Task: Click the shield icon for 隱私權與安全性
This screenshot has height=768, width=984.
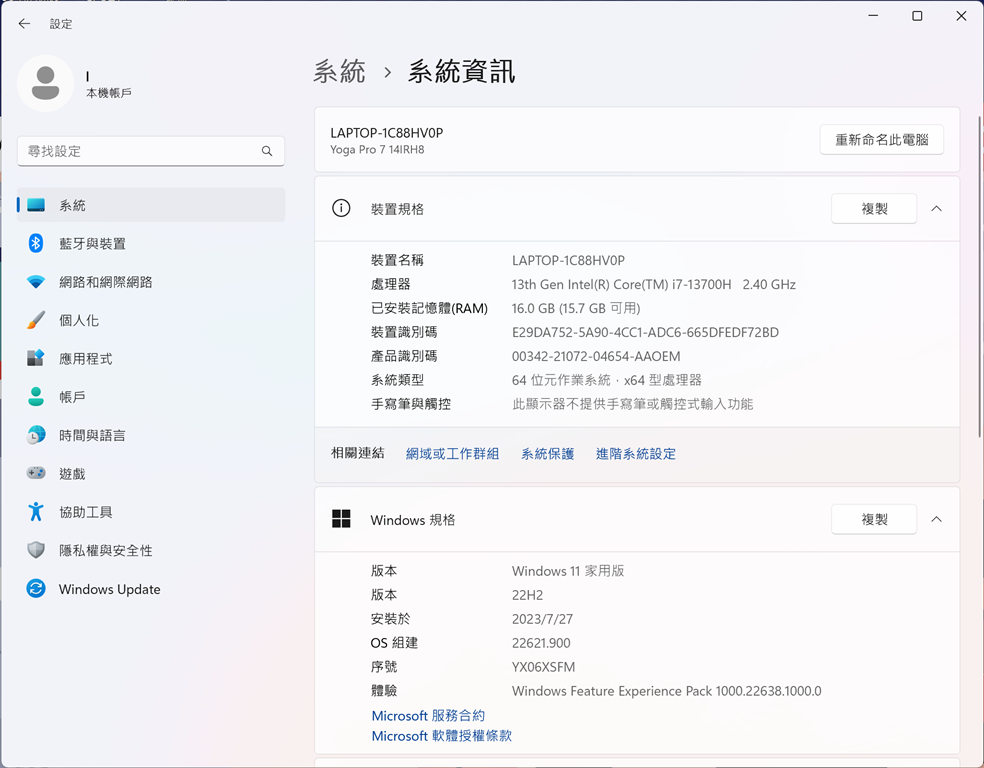Action: [36, 550]
